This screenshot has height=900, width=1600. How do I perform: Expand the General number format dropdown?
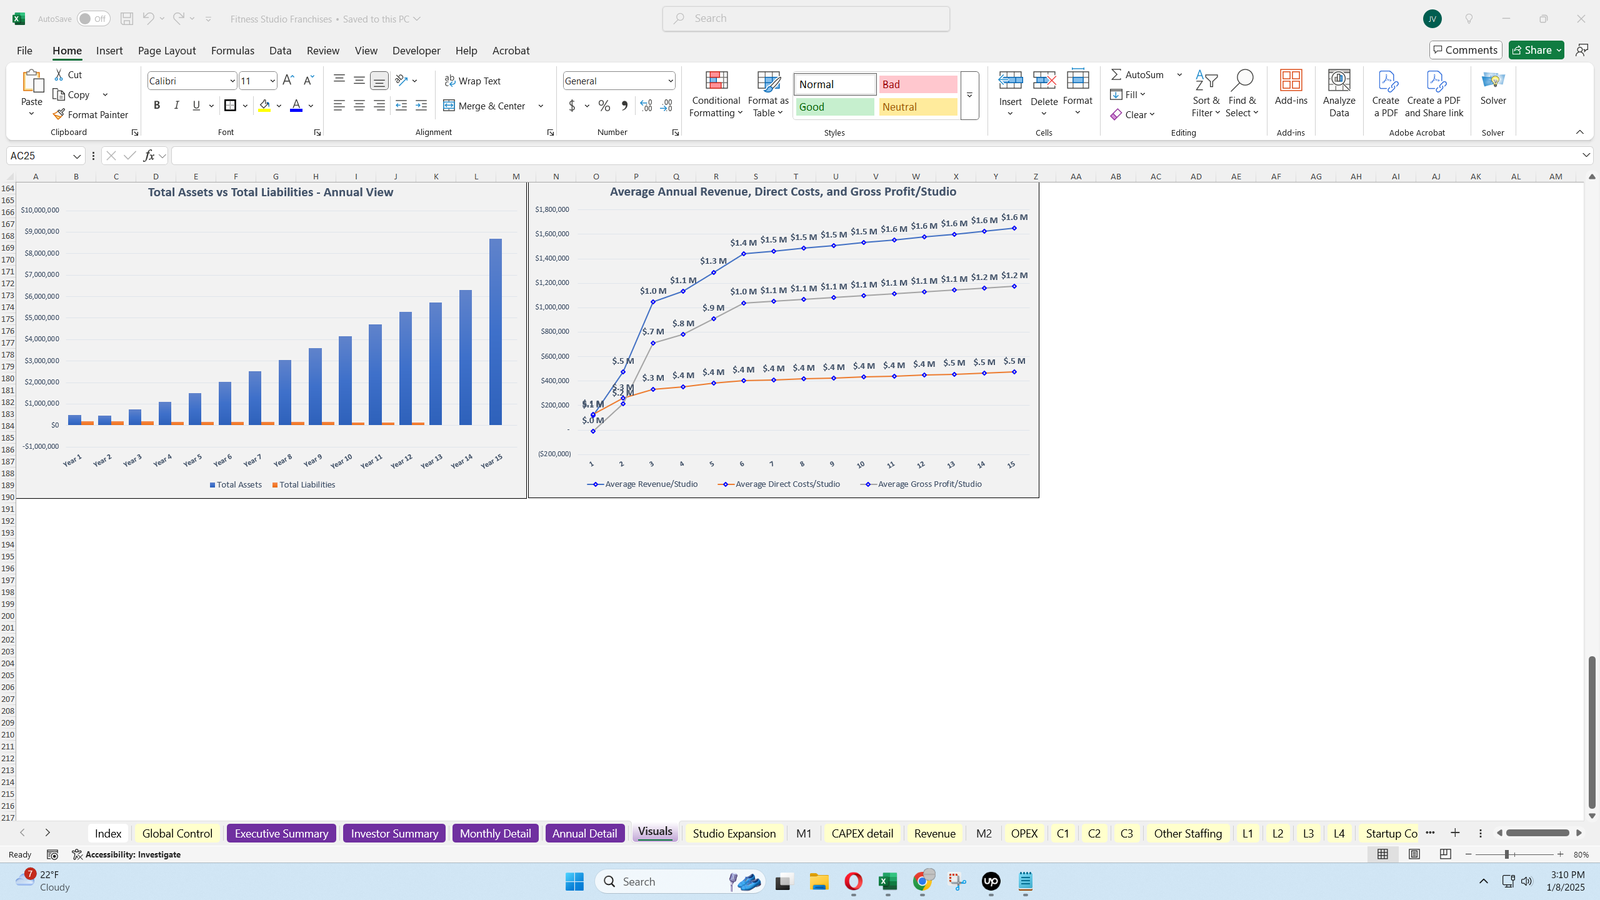[670, 81]
